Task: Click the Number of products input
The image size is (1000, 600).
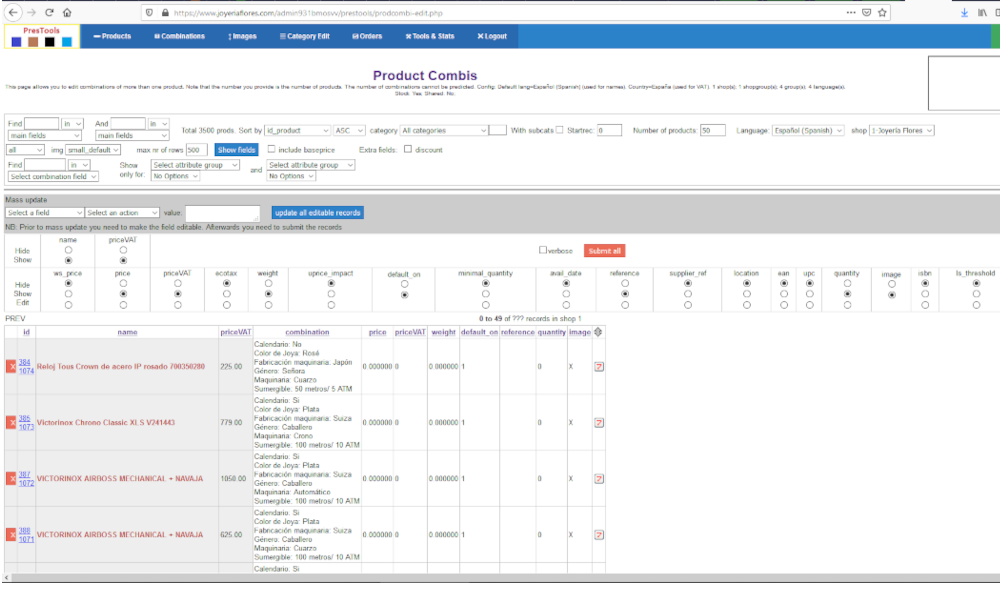Action: [712, 130]
